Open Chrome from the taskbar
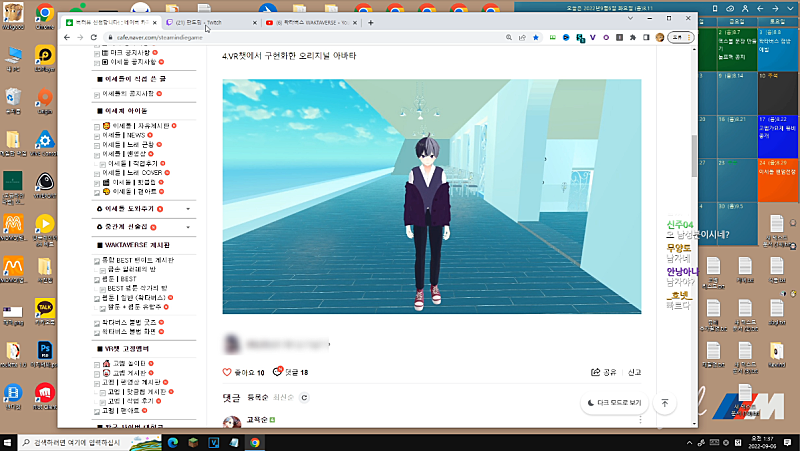Image resolution: width=800 pixels, height=451 pixels. point(255,442)
